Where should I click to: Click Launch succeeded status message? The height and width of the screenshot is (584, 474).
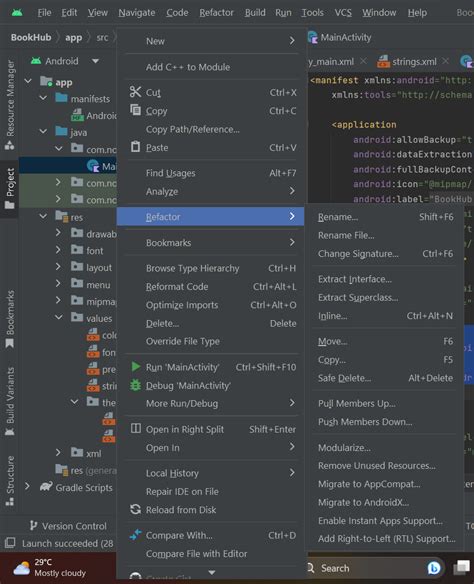pyautogui.click(x=67, y=543)
